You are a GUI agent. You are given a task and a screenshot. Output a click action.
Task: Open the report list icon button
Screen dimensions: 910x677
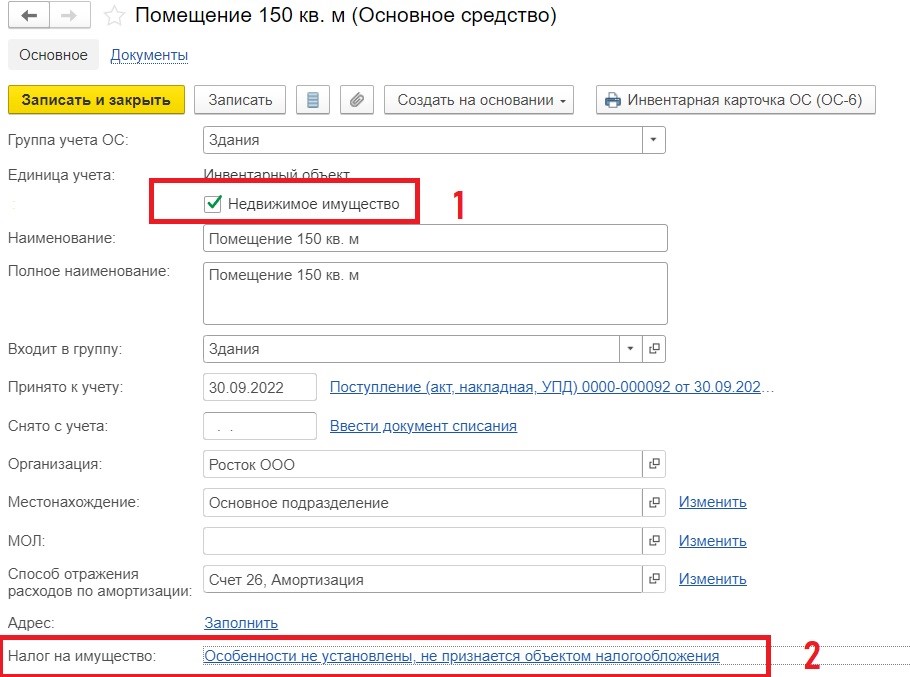point(313,100)
